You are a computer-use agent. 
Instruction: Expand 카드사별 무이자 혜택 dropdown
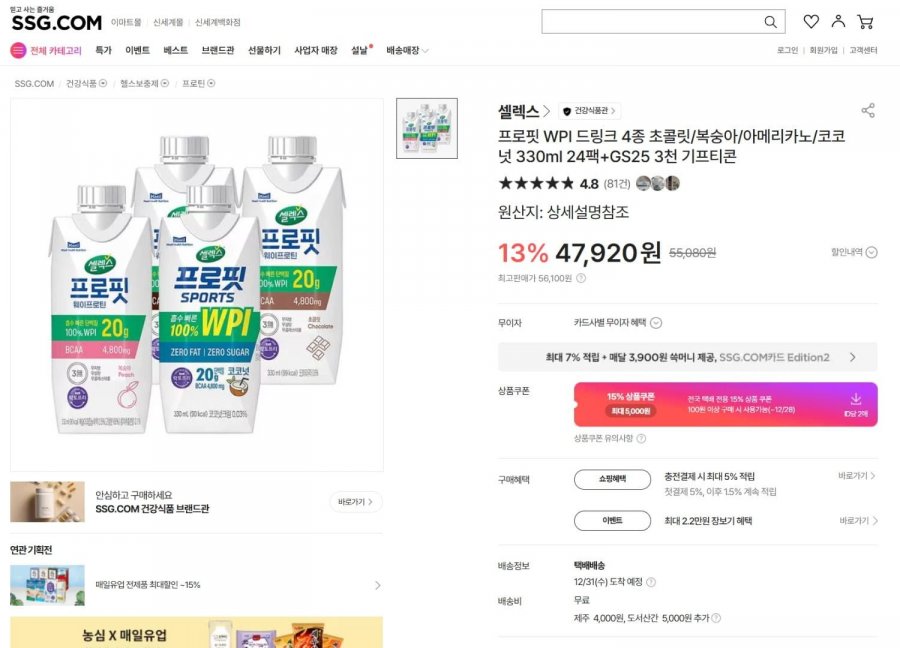(x=656, y=323)
